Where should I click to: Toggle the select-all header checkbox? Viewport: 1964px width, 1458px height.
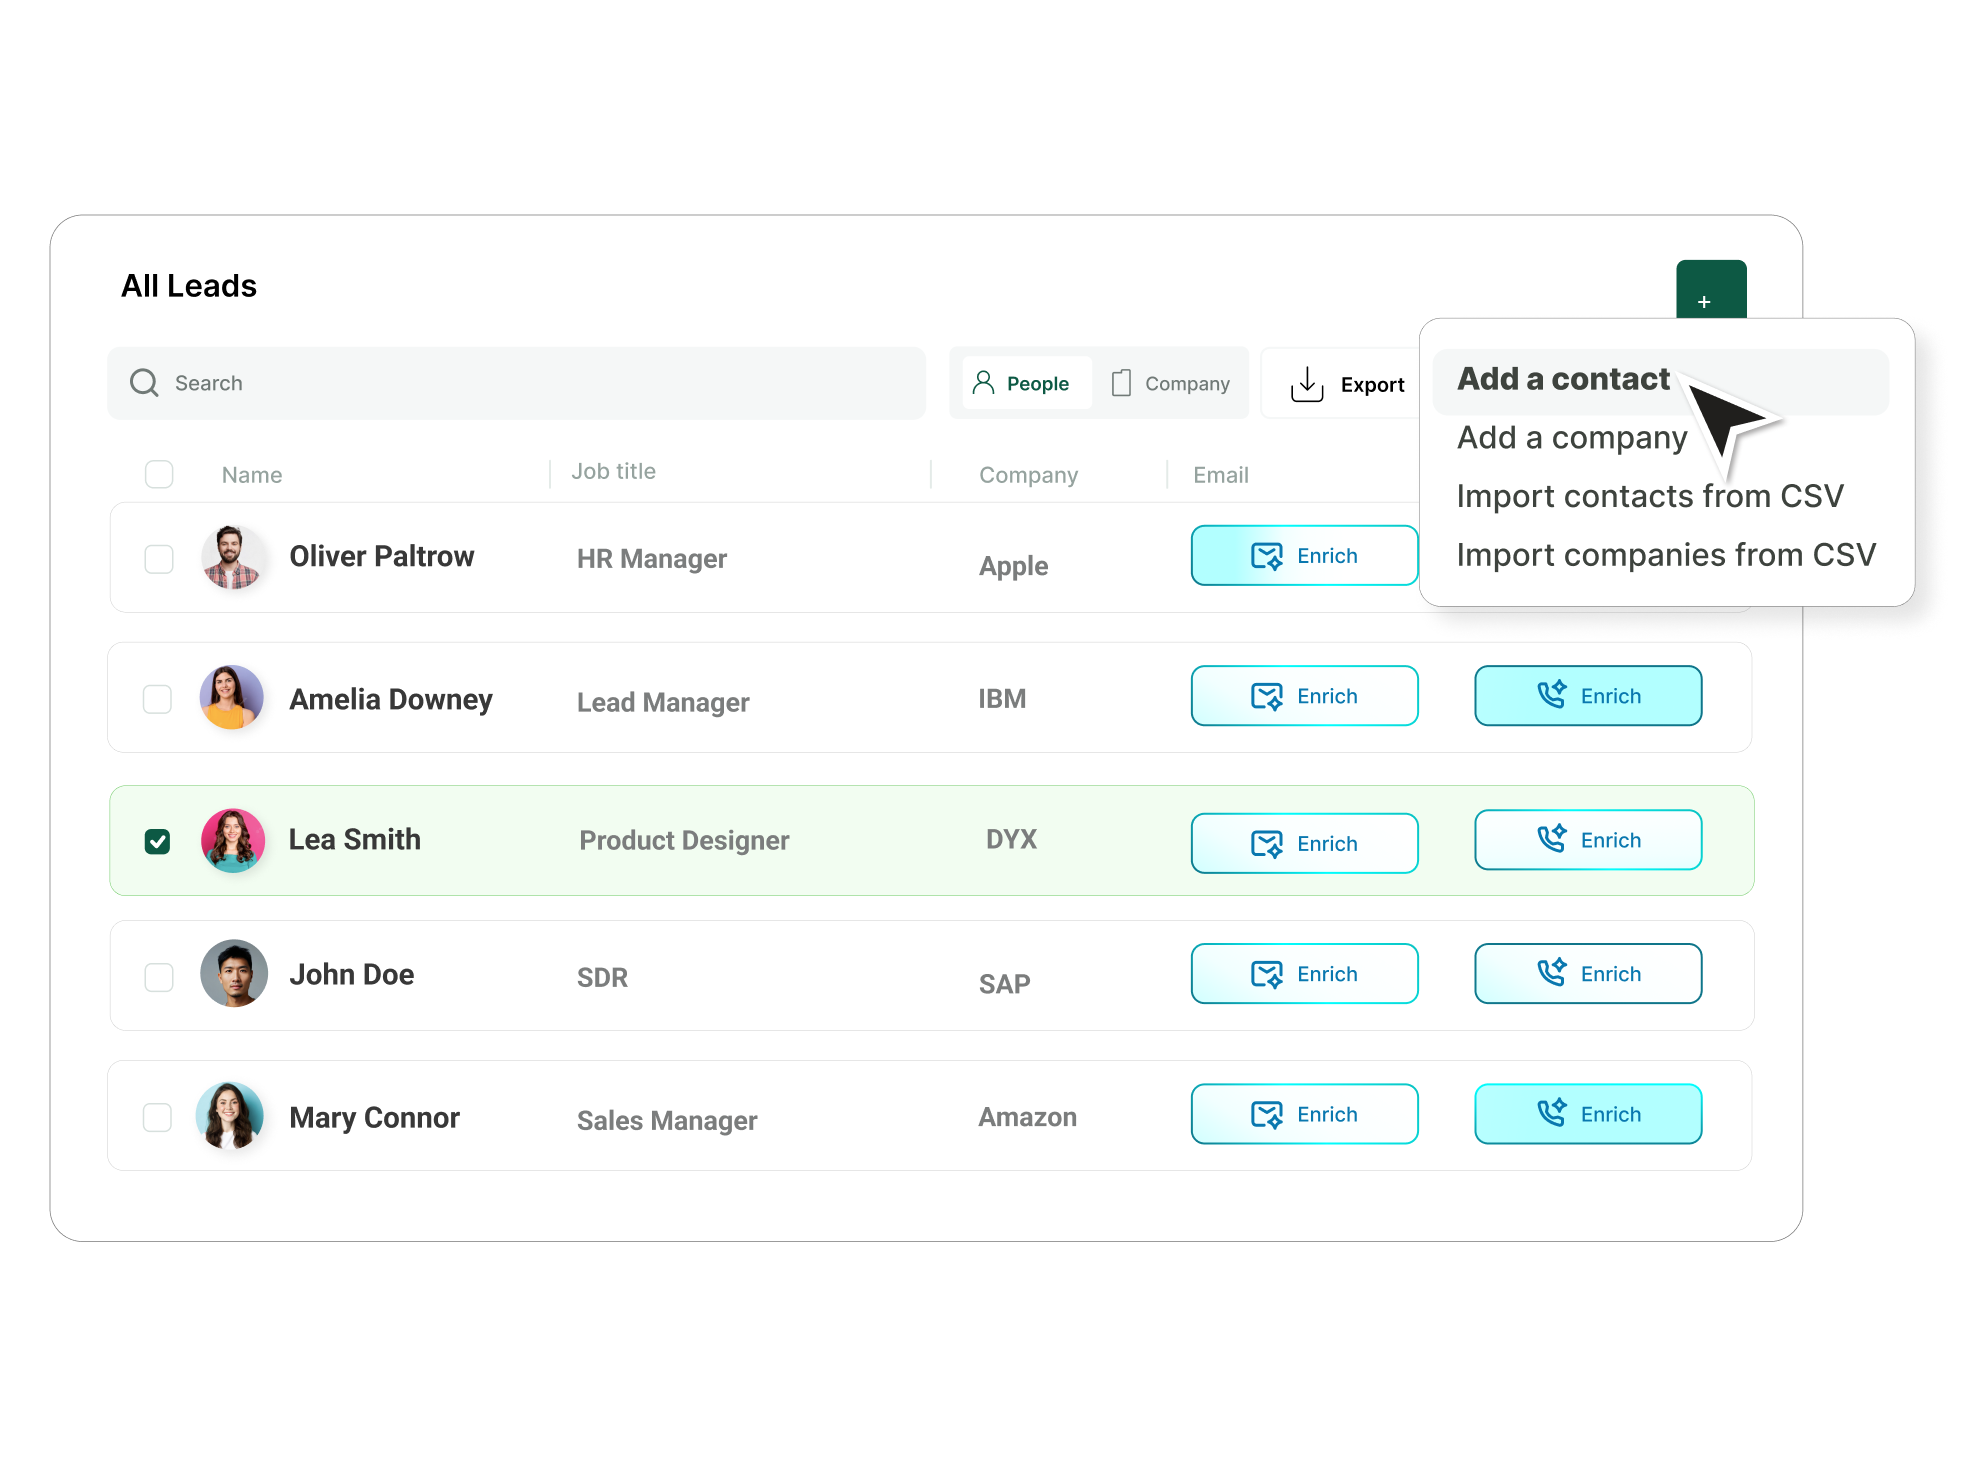tap(159, 474)
